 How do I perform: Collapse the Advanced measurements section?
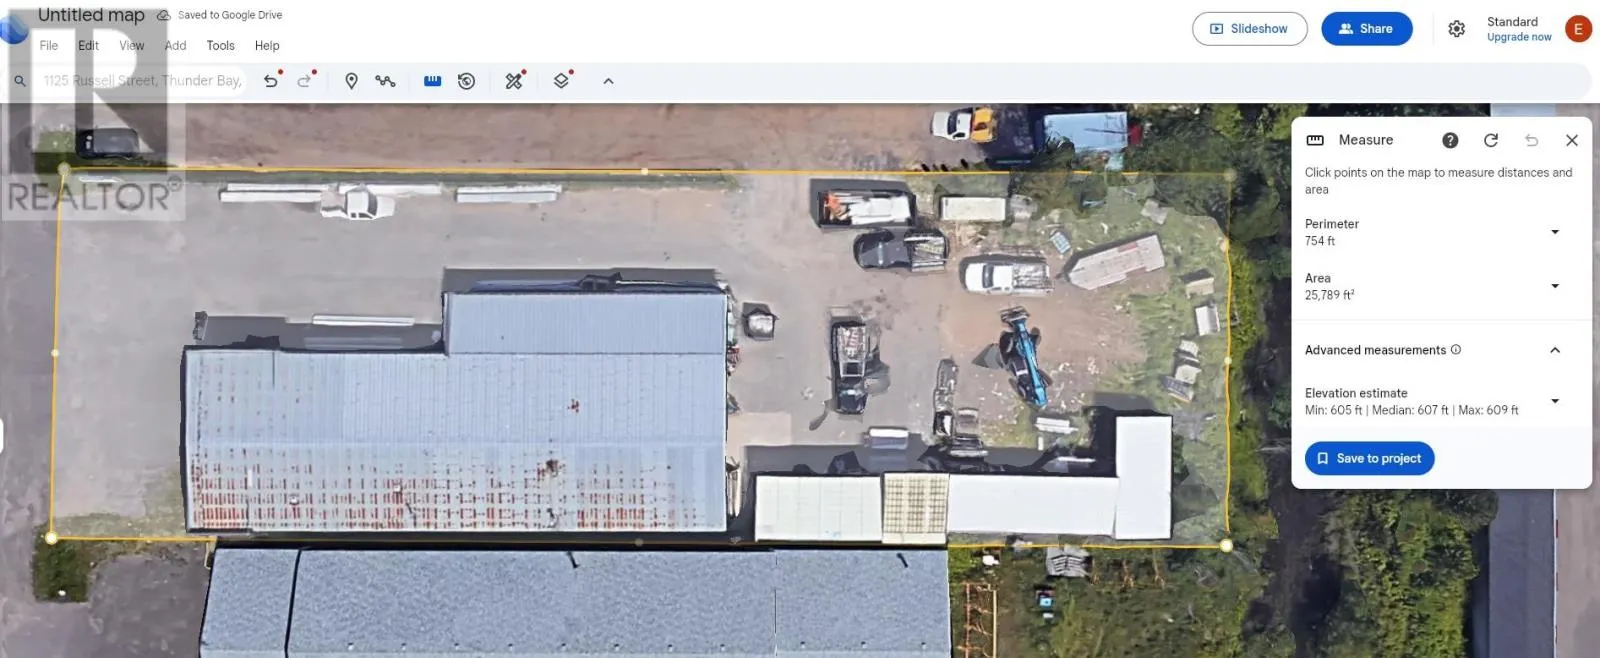pos(1554,350)
